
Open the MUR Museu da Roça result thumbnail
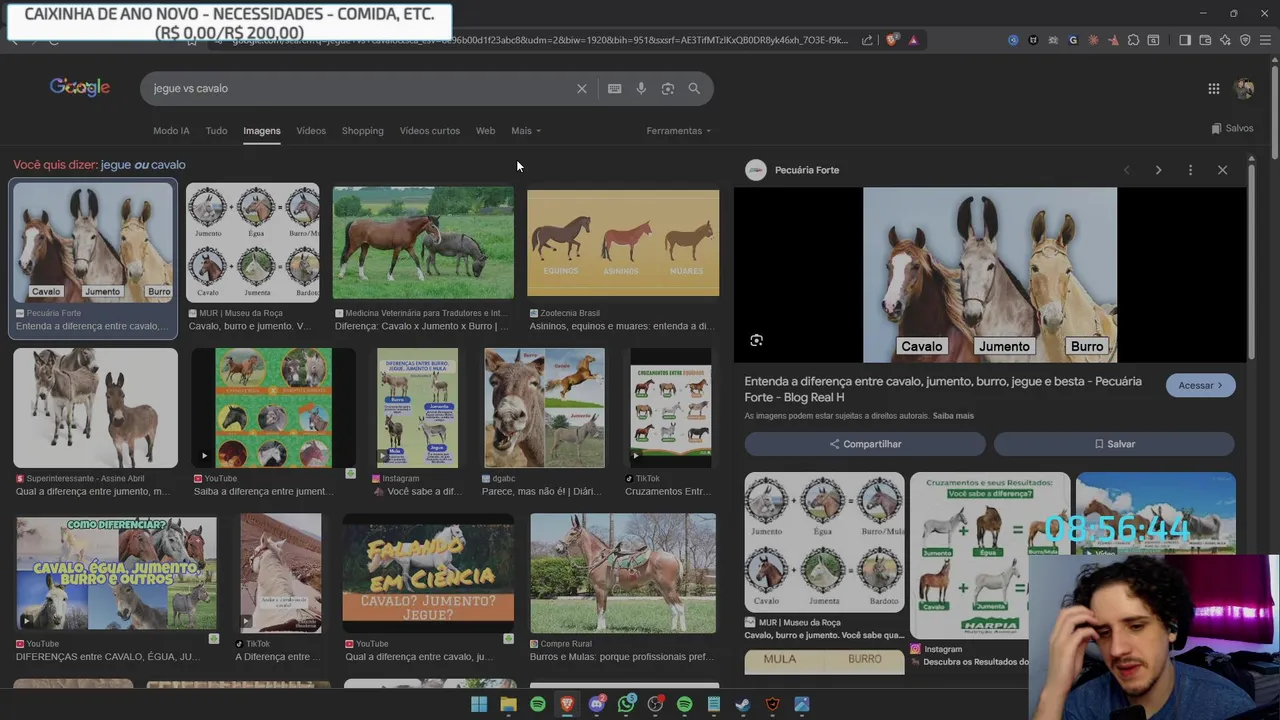tap(253, 243)
